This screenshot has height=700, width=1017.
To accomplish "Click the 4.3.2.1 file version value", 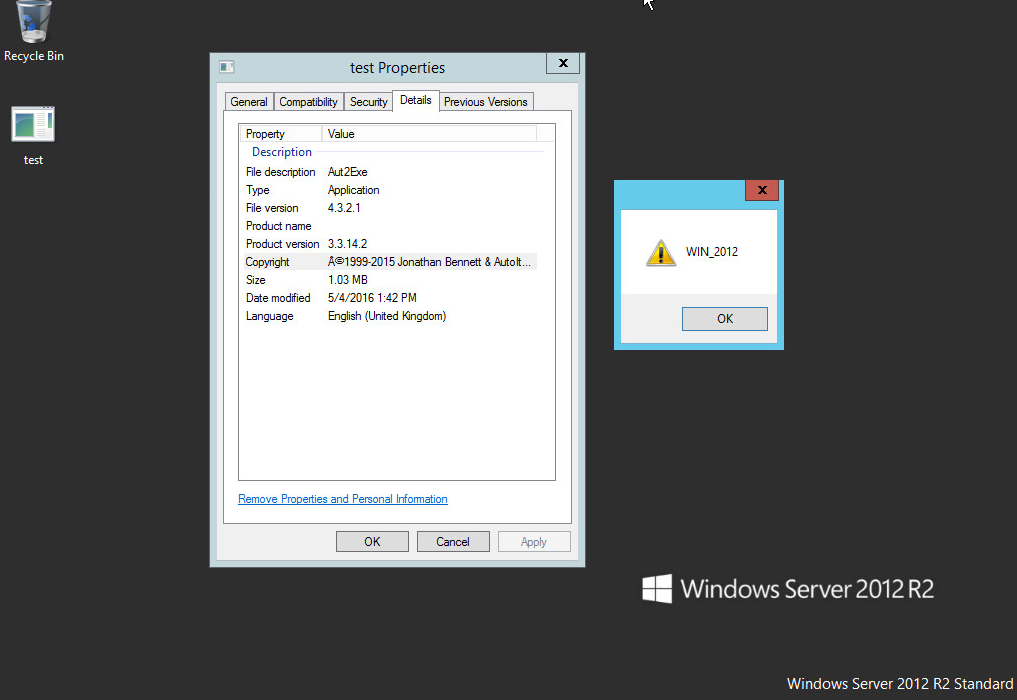I will (344, 208).
